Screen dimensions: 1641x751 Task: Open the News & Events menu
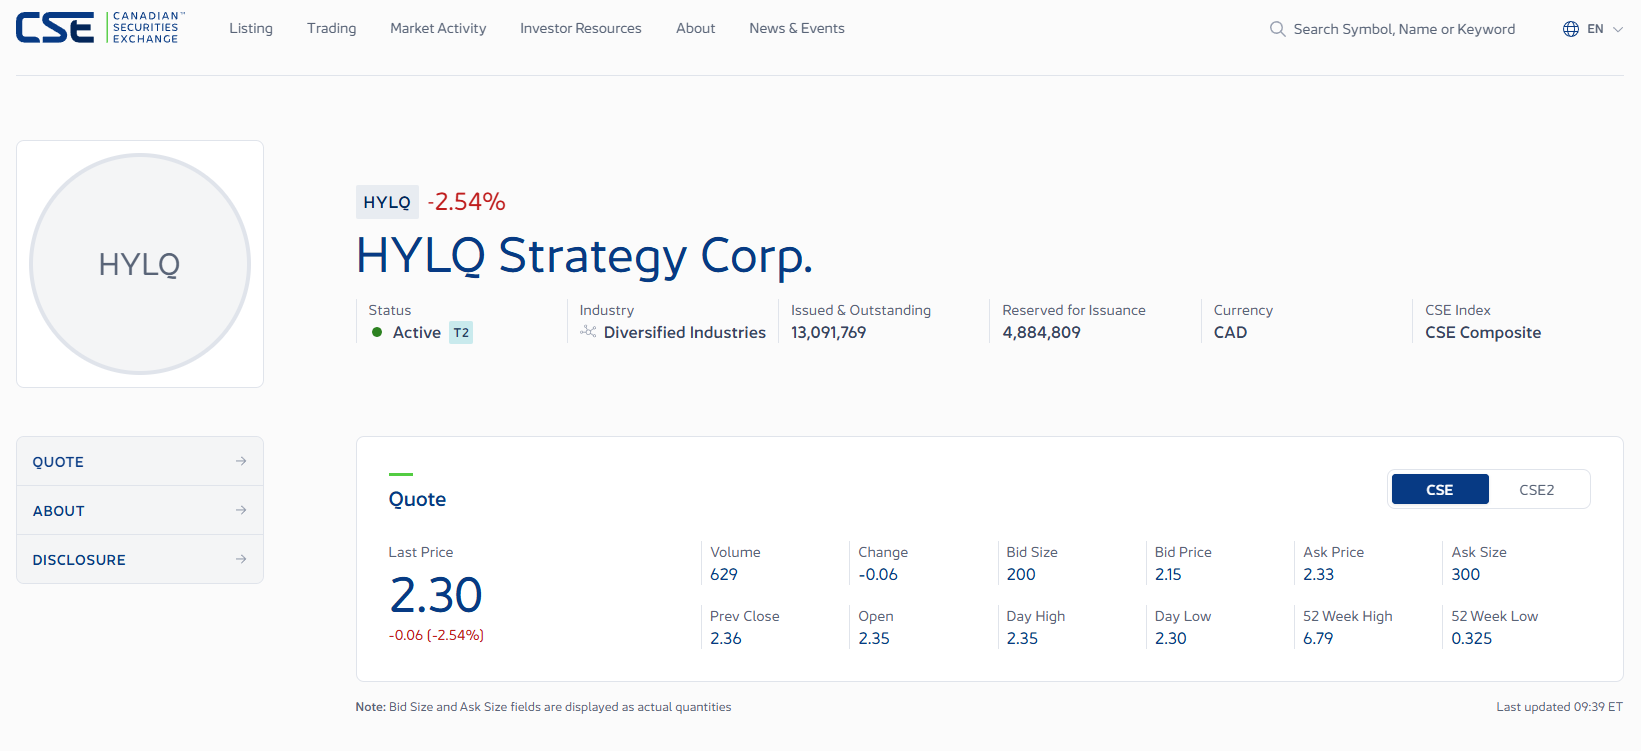click(797, 28)
